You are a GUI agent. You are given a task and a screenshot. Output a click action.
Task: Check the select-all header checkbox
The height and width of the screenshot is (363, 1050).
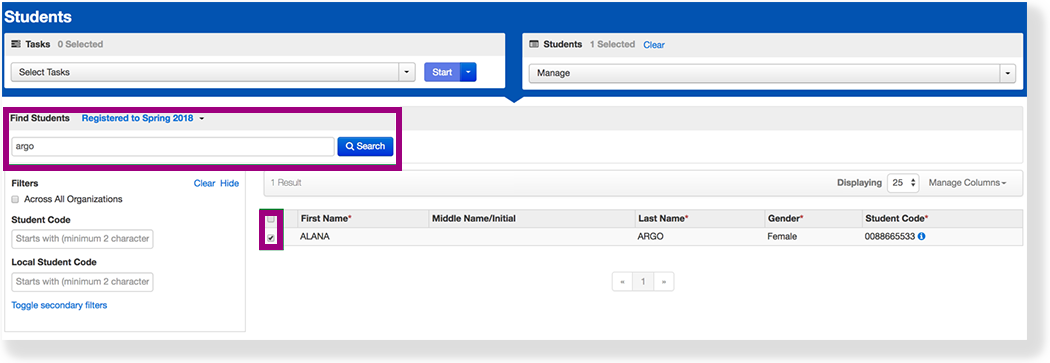pyautogui.click(x=271, y=219)
